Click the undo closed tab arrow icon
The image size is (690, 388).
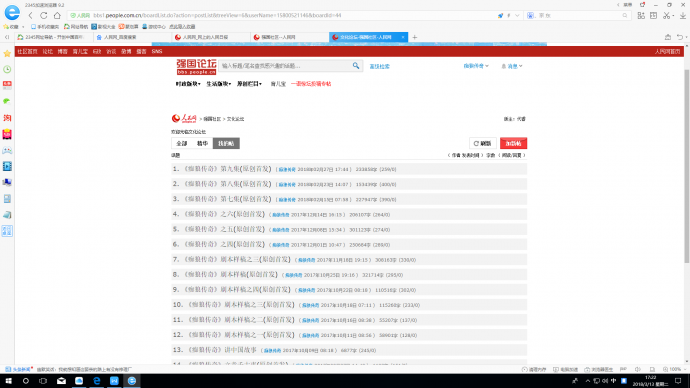tap(680, 37)
